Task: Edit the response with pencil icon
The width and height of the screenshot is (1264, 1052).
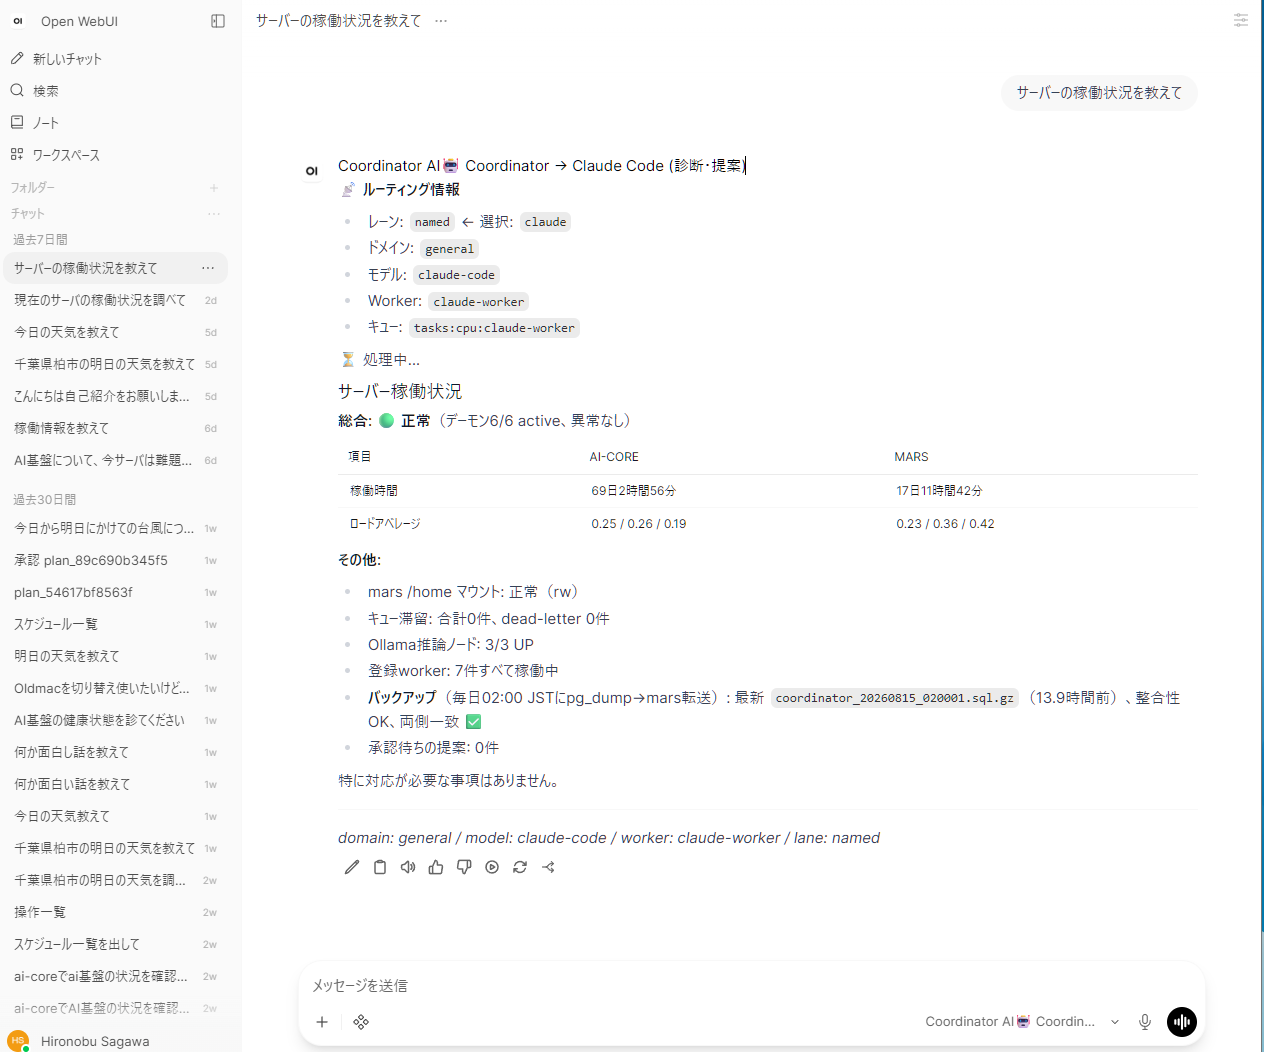Action: pyautogui.click(x=352, y=867)
